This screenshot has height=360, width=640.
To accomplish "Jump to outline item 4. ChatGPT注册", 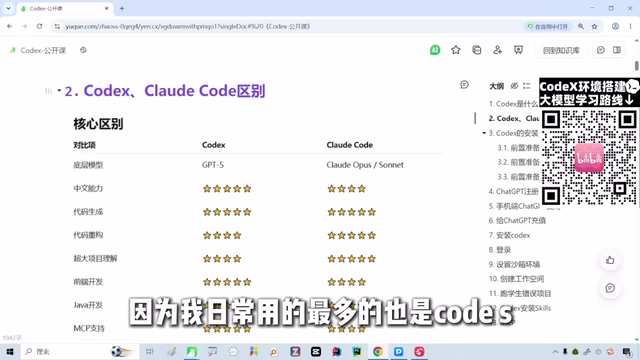I will [513, 191].
